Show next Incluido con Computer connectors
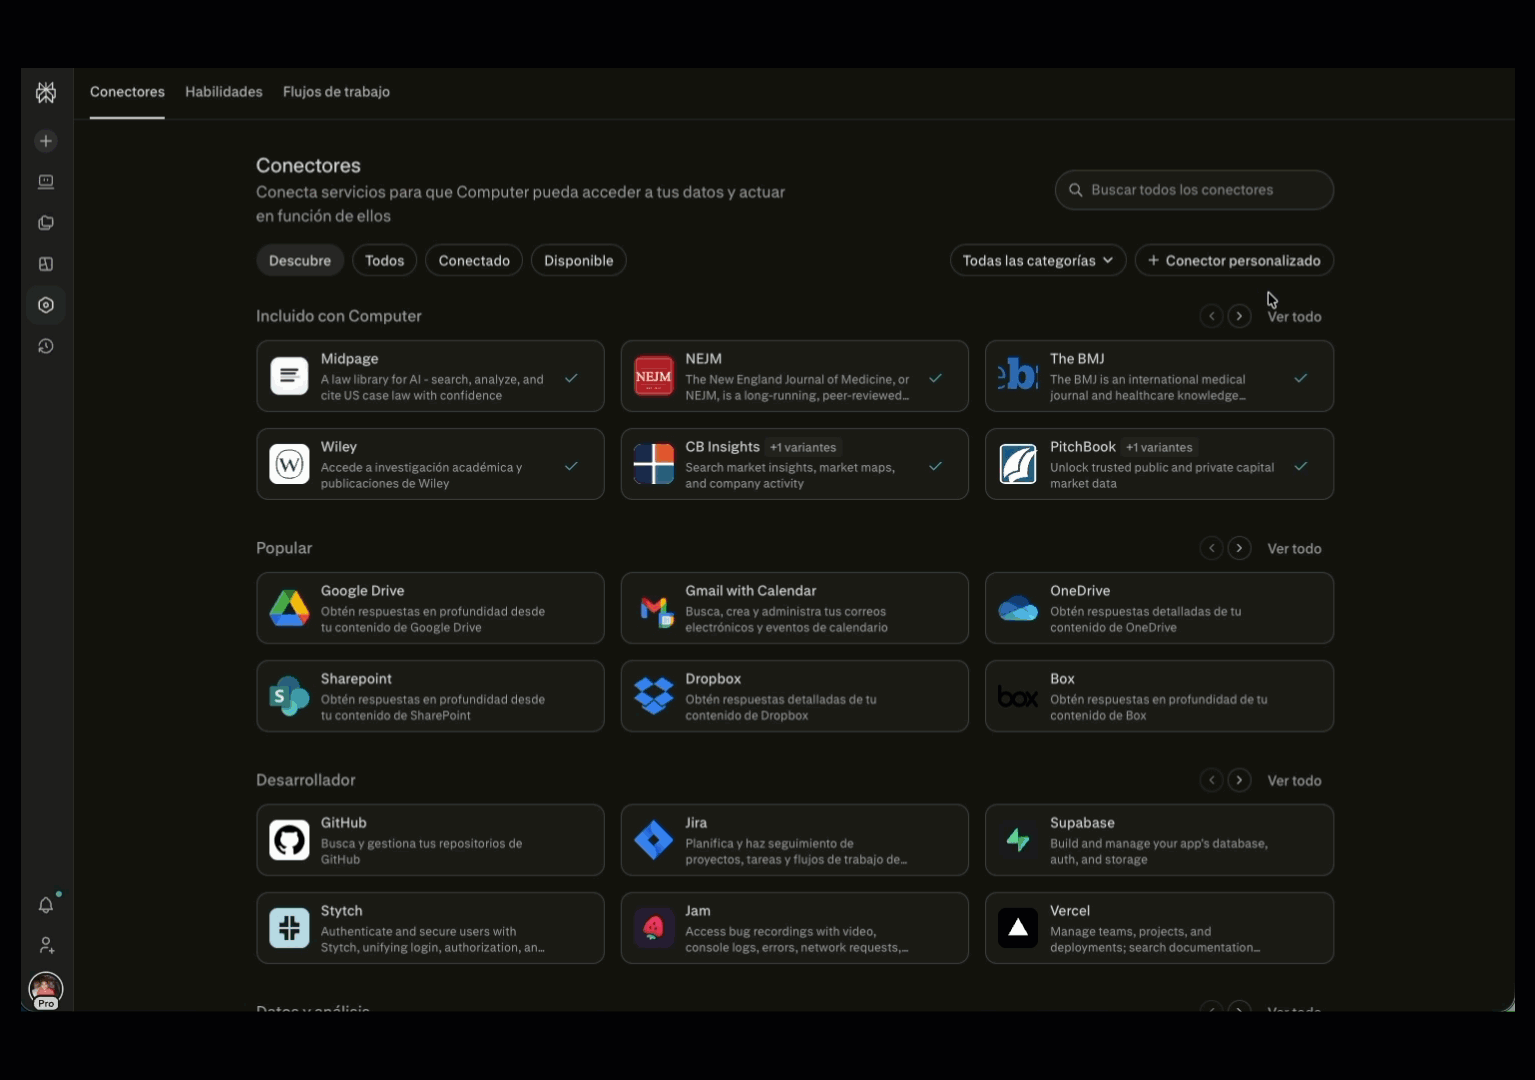Viewport: 1535px width, 1080px height. point(1239,316)
